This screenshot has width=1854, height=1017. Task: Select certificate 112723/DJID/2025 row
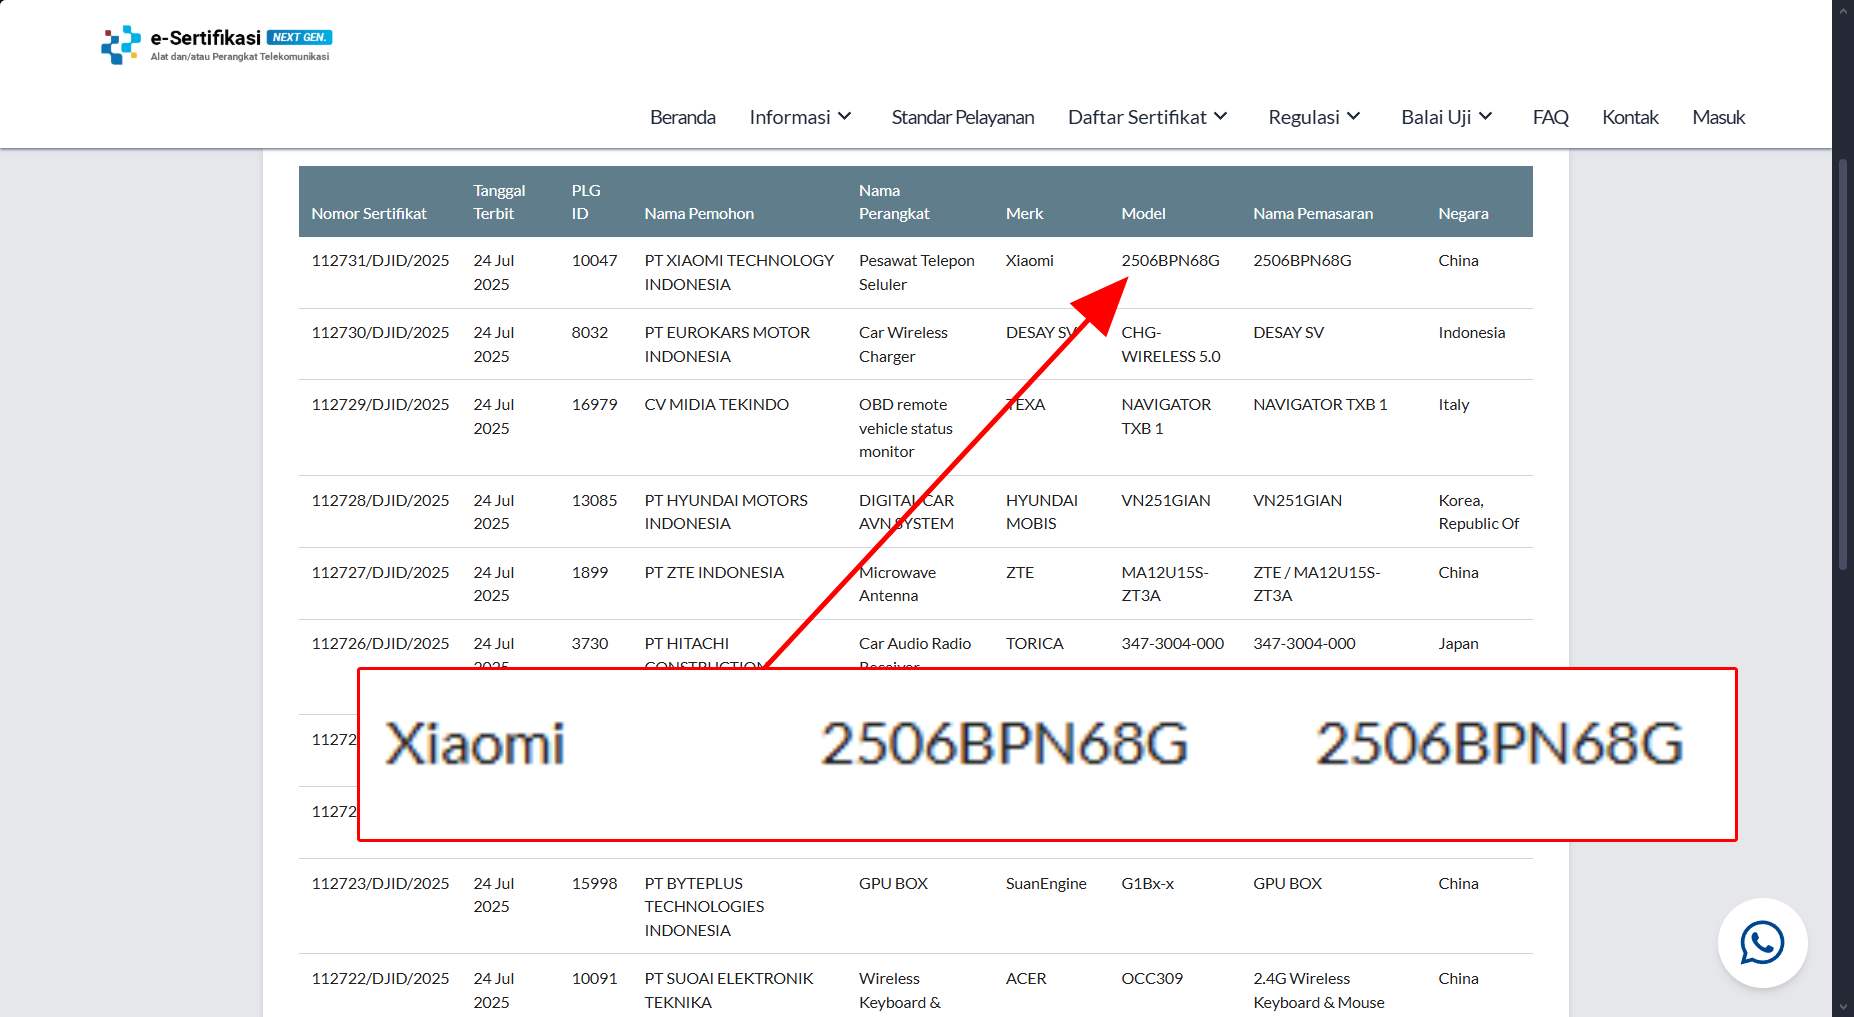(380, 884)
